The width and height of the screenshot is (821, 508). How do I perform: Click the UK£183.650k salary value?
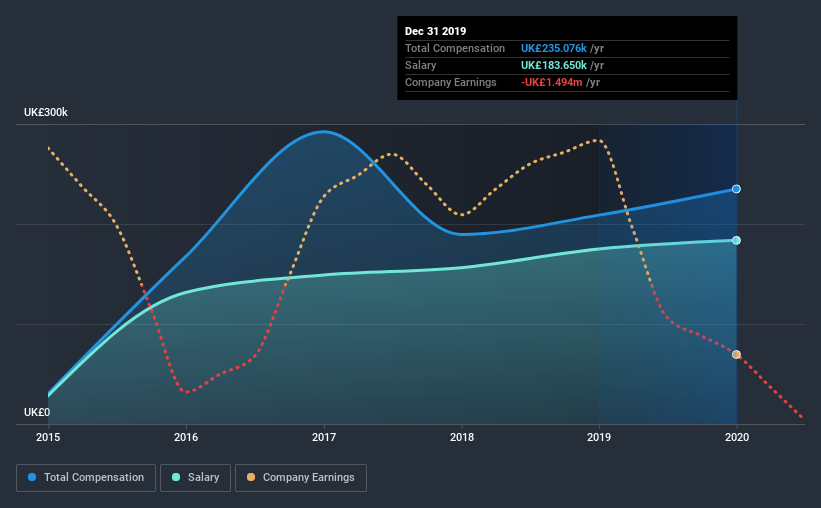pos(553,65)
